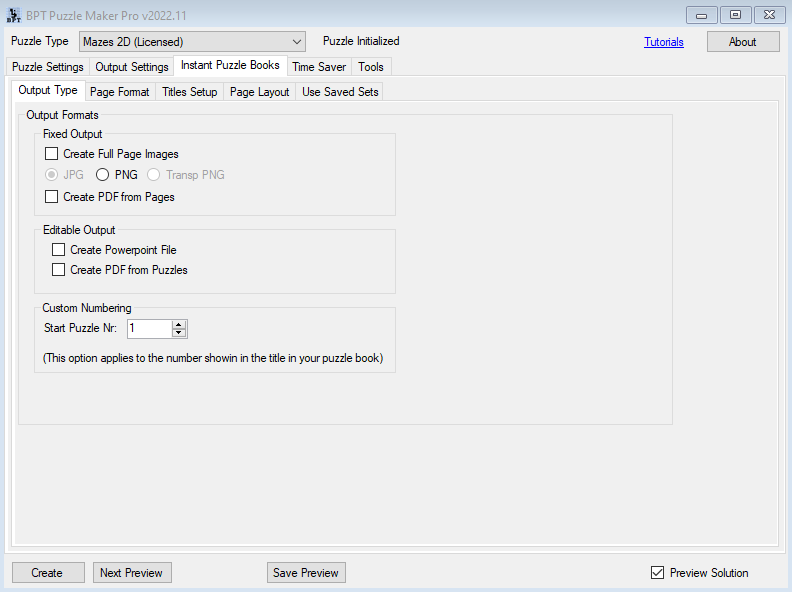Open the Tutorials link
The image size is (792, 592).
pyautogui.click(x=664, y=42)
